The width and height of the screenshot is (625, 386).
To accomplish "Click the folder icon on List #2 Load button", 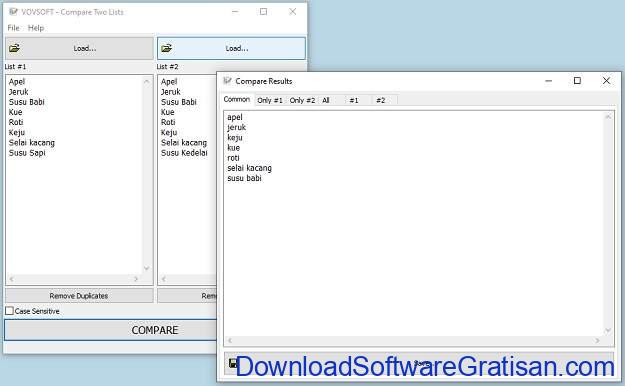I will click(x=166, y=48).
